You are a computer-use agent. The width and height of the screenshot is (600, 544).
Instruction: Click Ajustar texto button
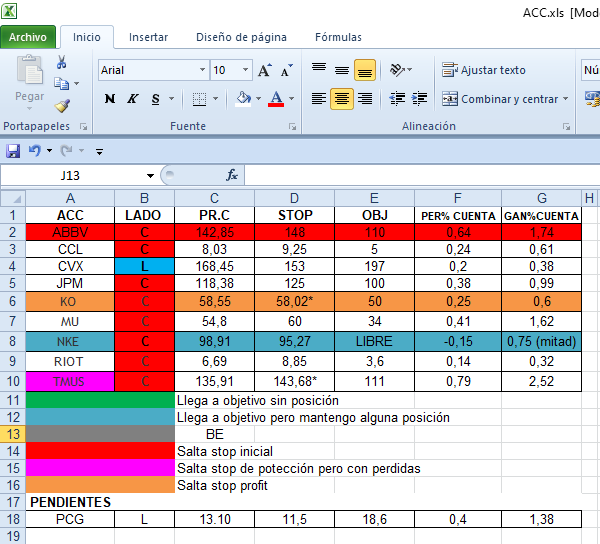point(484,70)
